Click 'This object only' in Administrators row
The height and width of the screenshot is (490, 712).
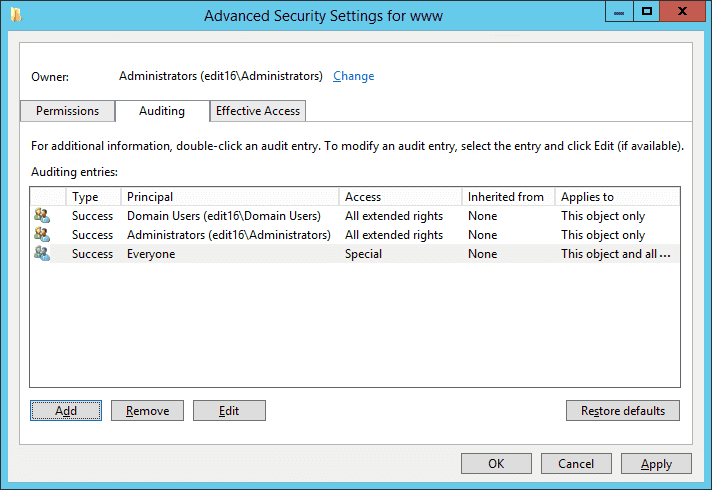[x=603, y=235]
